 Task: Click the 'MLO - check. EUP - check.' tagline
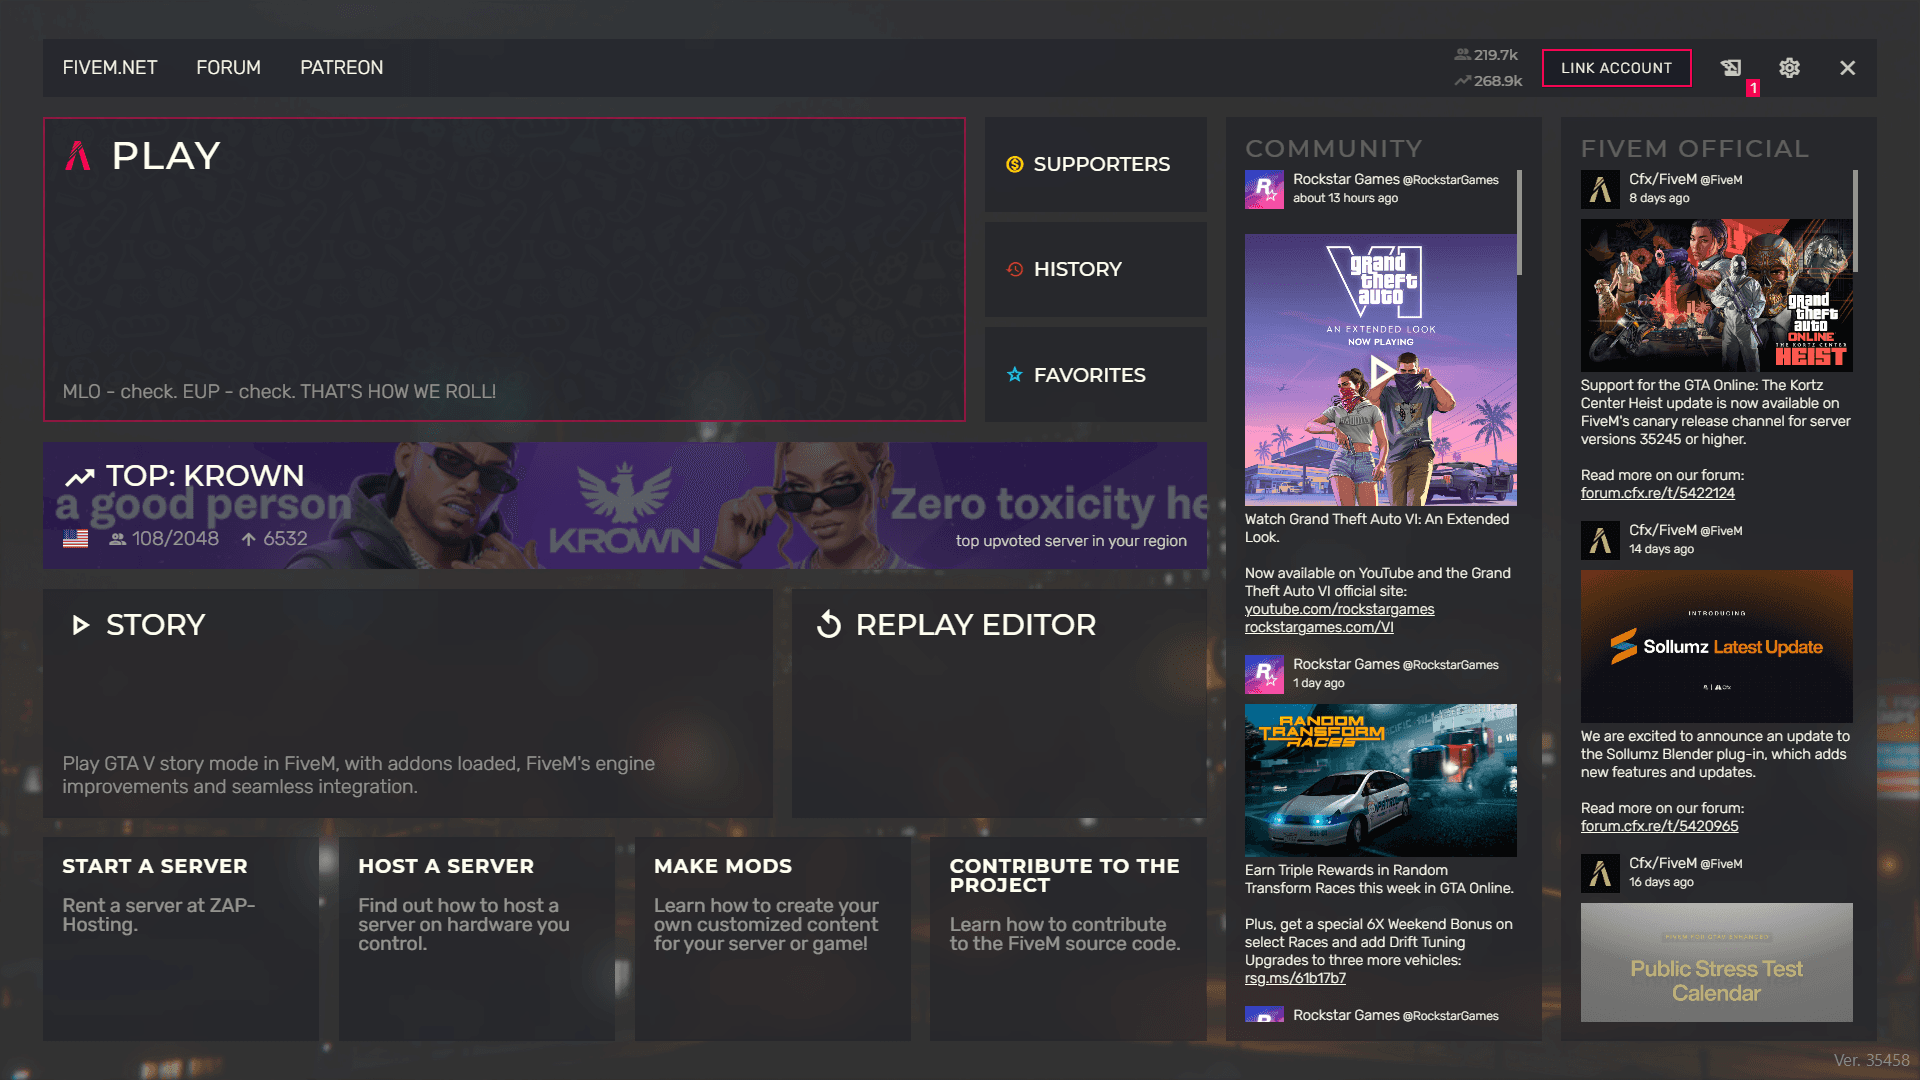279,392
